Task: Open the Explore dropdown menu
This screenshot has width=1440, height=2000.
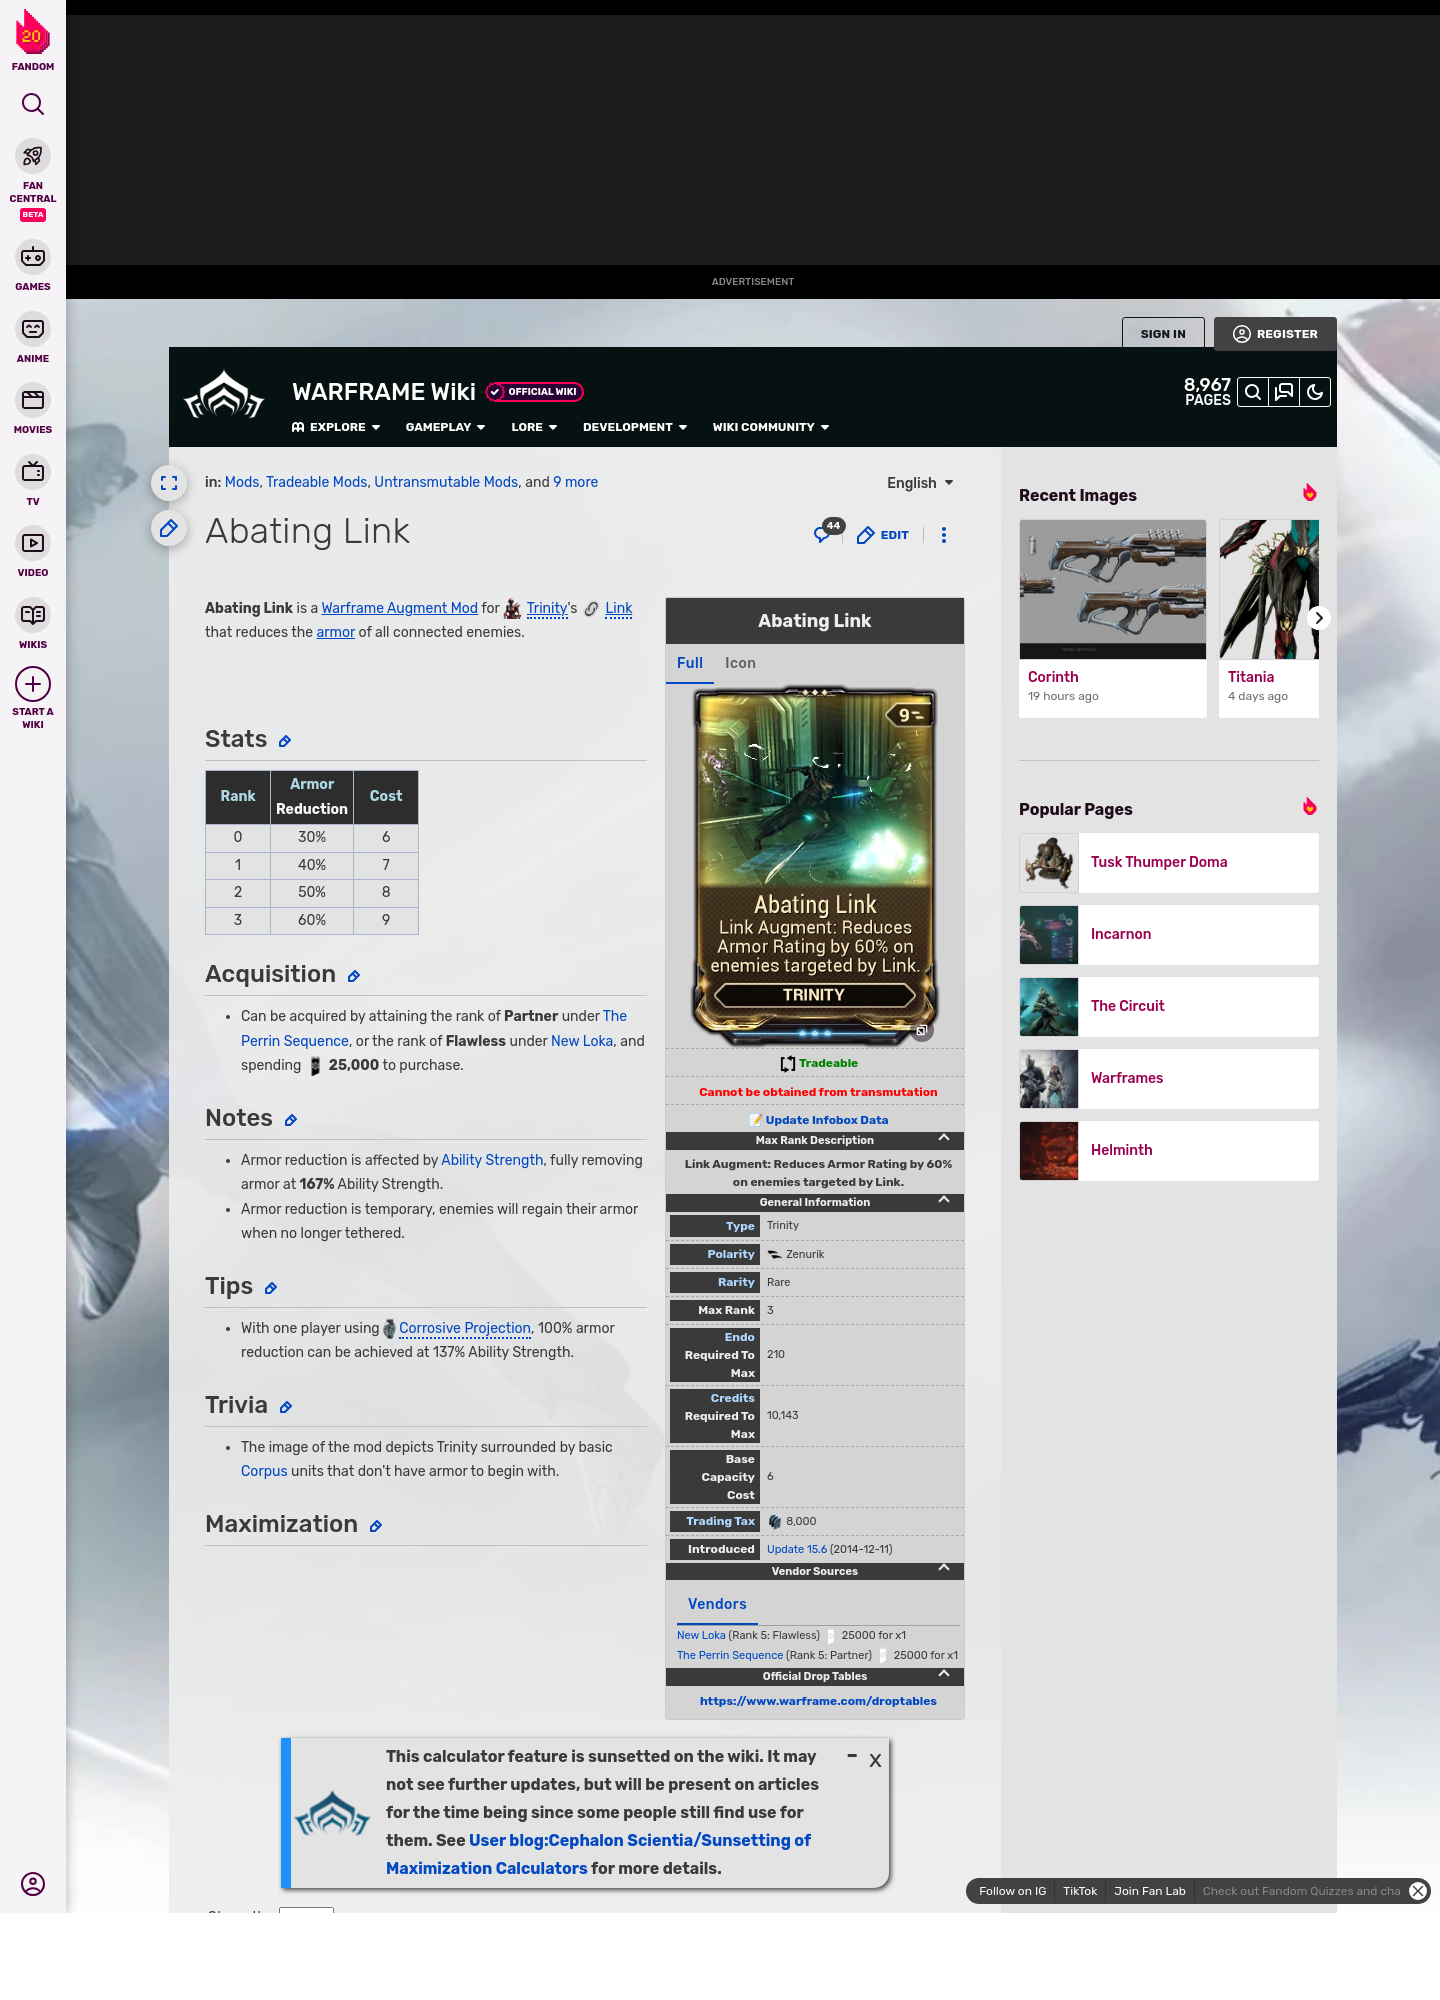Action: [x=336, y=427]
